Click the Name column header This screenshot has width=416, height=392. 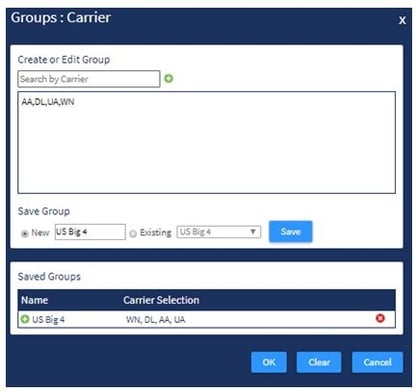35,300
